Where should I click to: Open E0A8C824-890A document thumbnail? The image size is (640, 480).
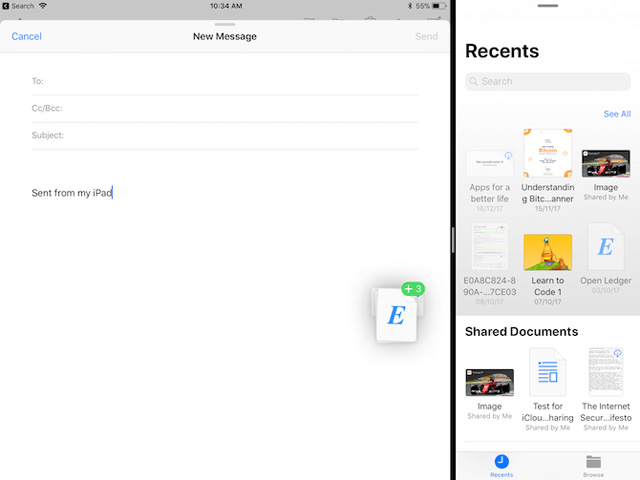click(x=489, y=246)
